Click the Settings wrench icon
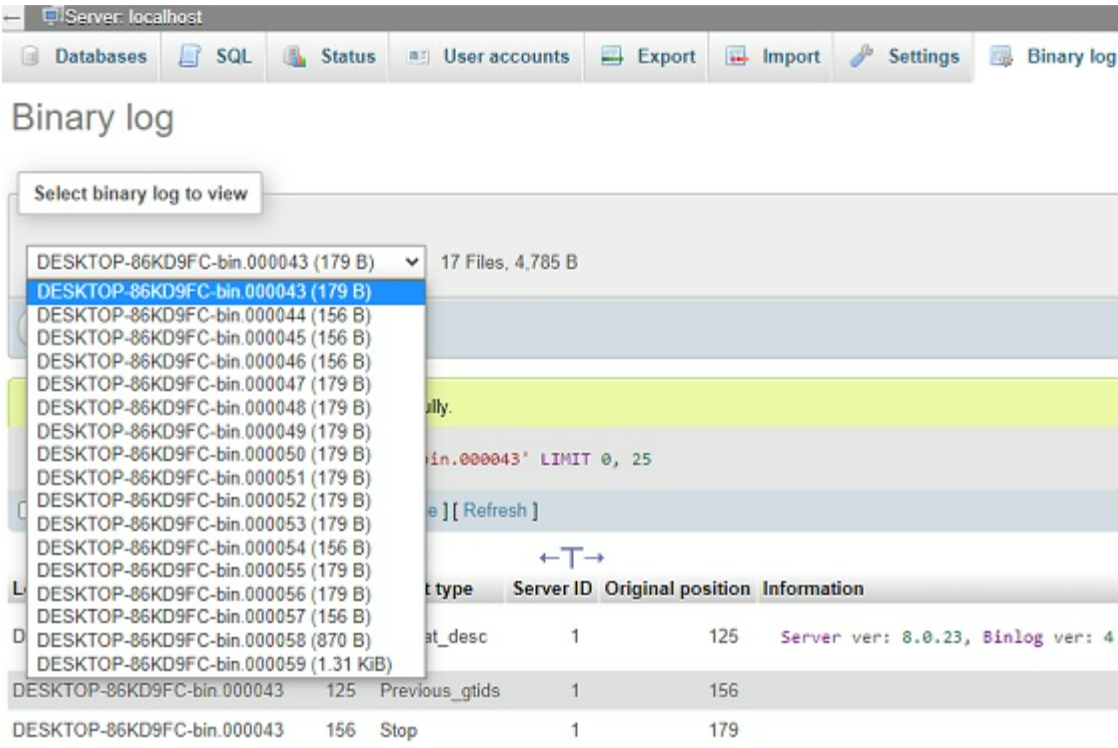1118x748 pixels. [861, 57]
